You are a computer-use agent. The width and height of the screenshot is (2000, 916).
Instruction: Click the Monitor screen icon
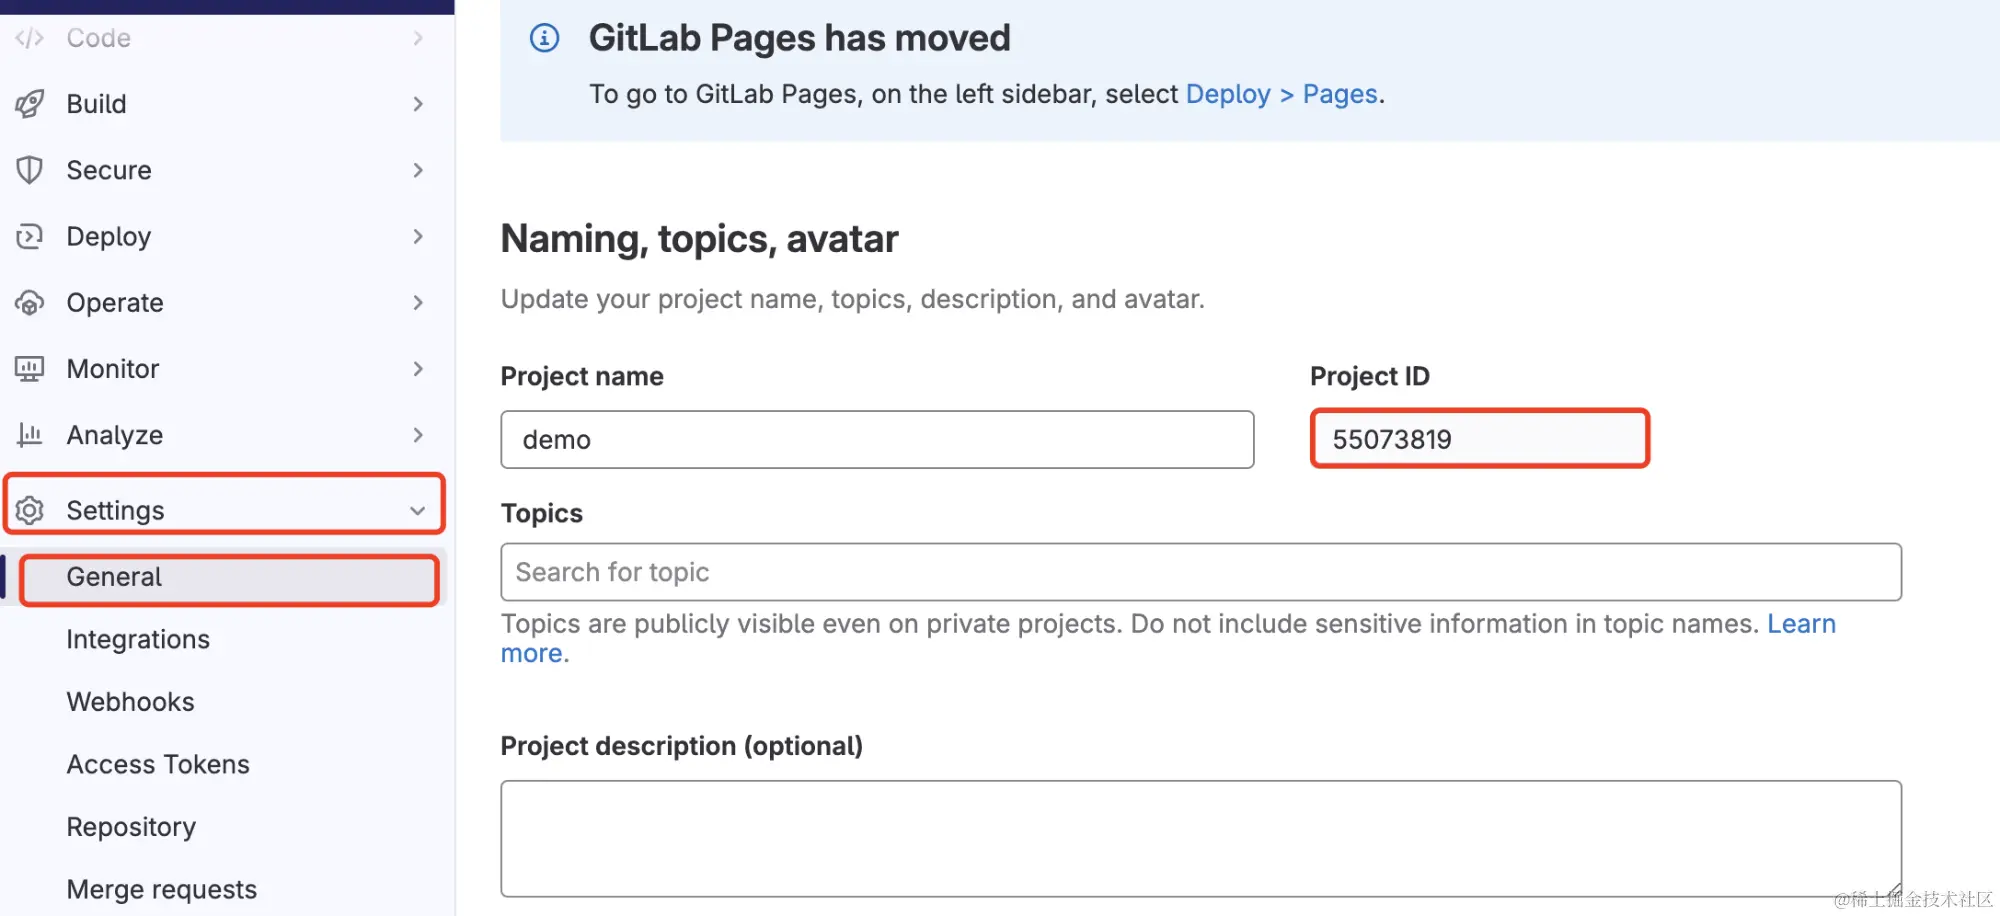(30, 369)
